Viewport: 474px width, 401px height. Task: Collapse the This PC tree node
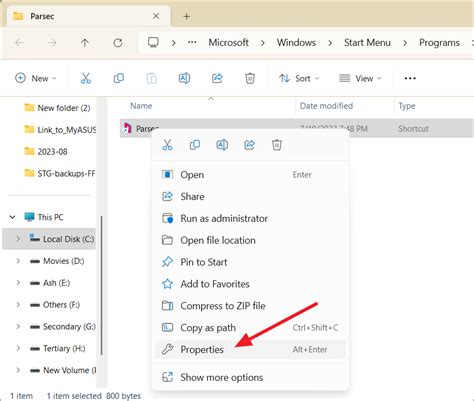point(12,217)
